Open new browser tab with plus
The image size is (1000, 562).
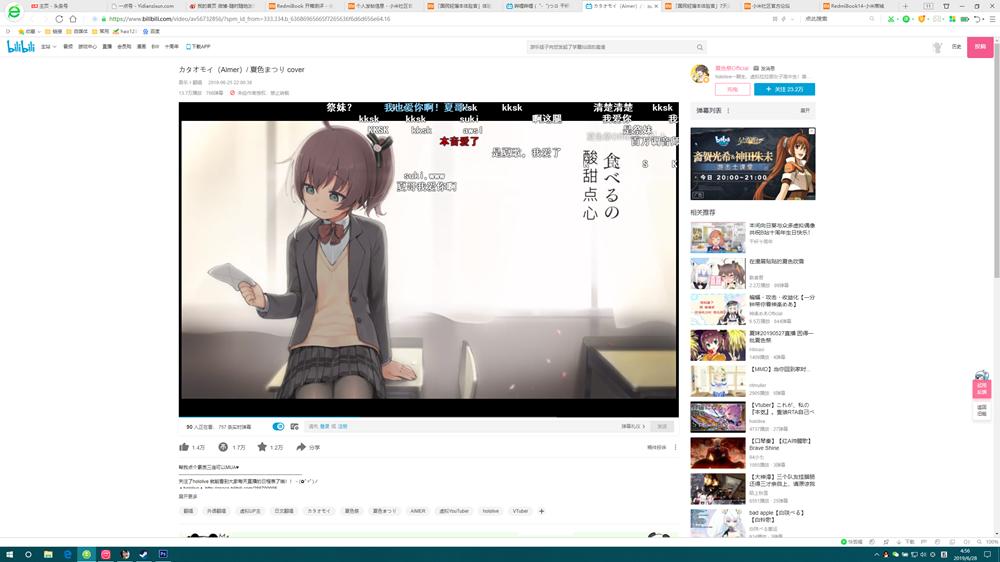(x=905, y=6)
